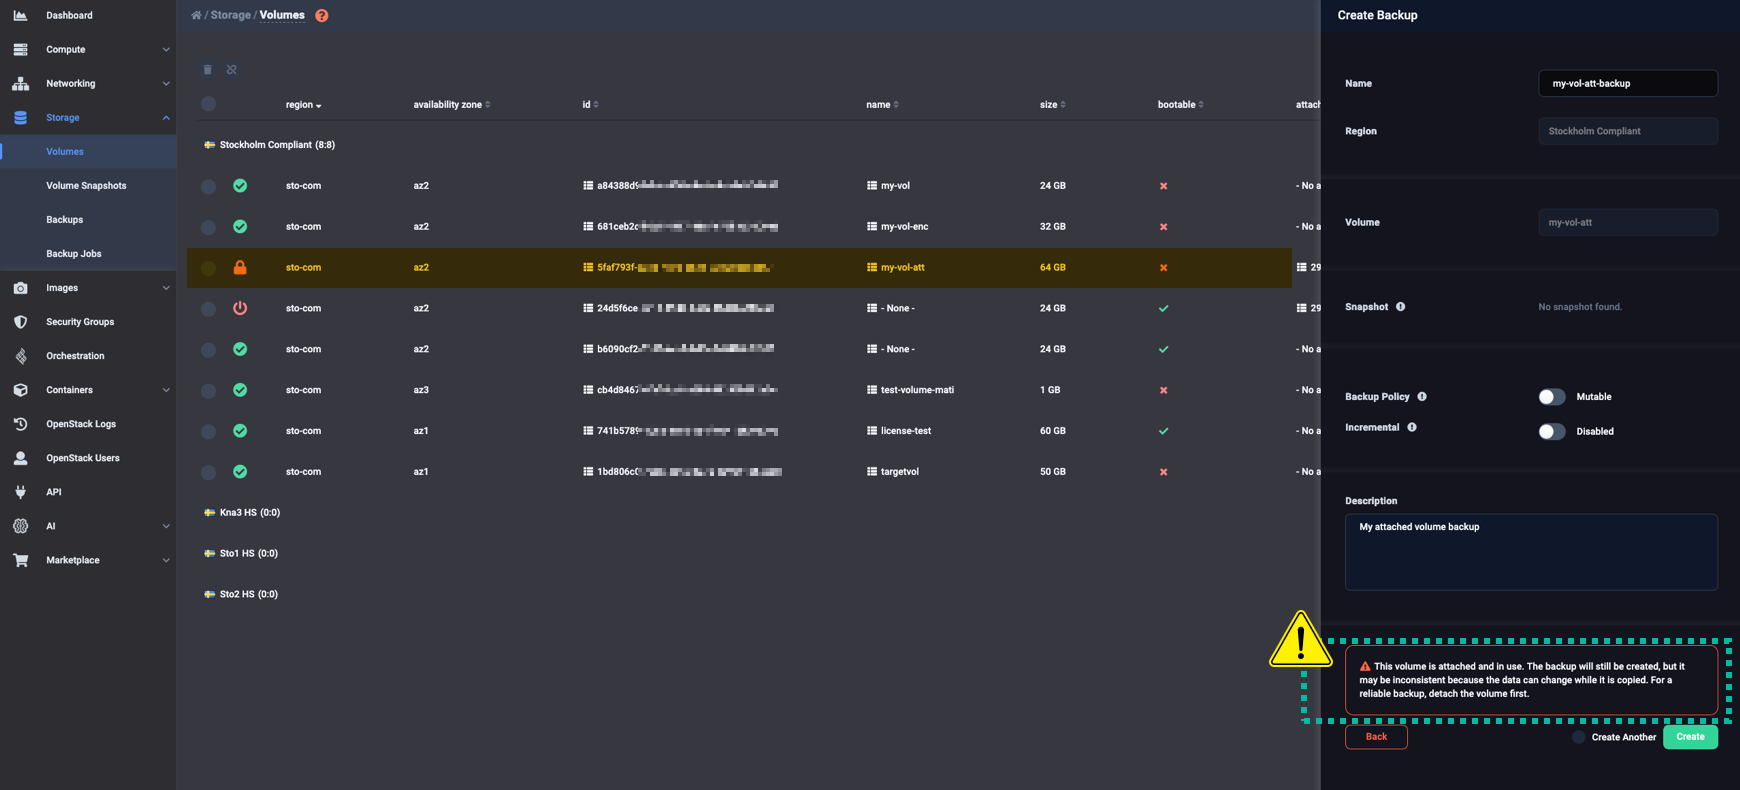Click the Dashboard chart icon

coord(20,16)
